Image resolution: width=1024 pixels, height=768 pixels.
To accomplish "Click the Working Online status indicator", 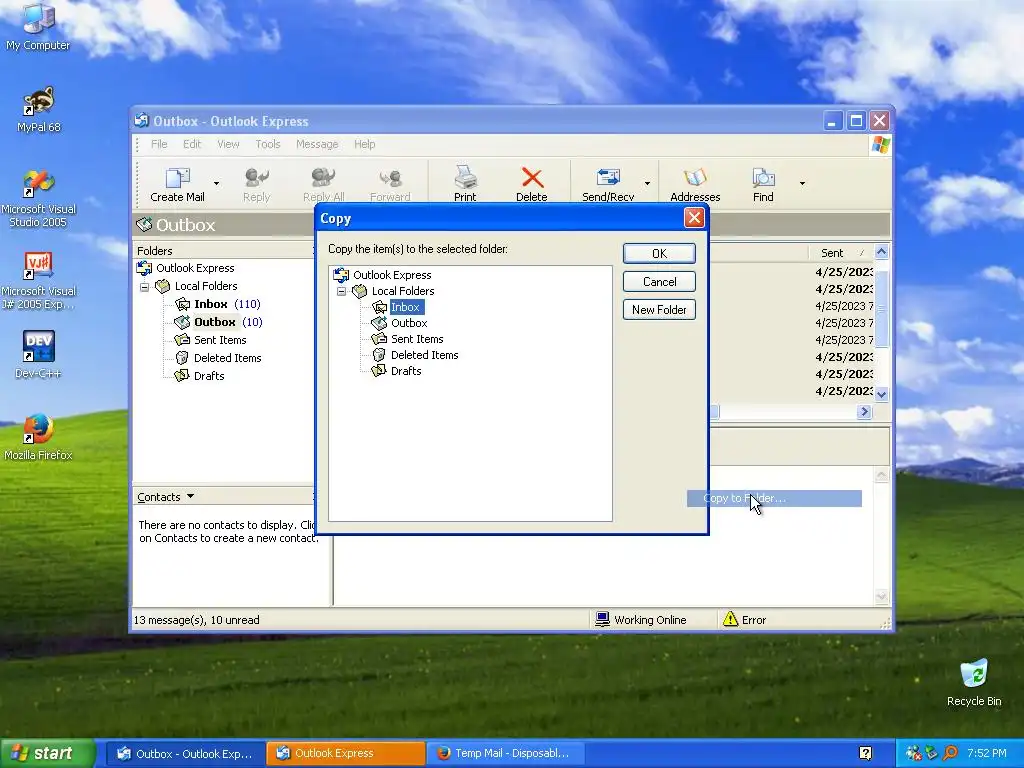I will tap(641, 620).
